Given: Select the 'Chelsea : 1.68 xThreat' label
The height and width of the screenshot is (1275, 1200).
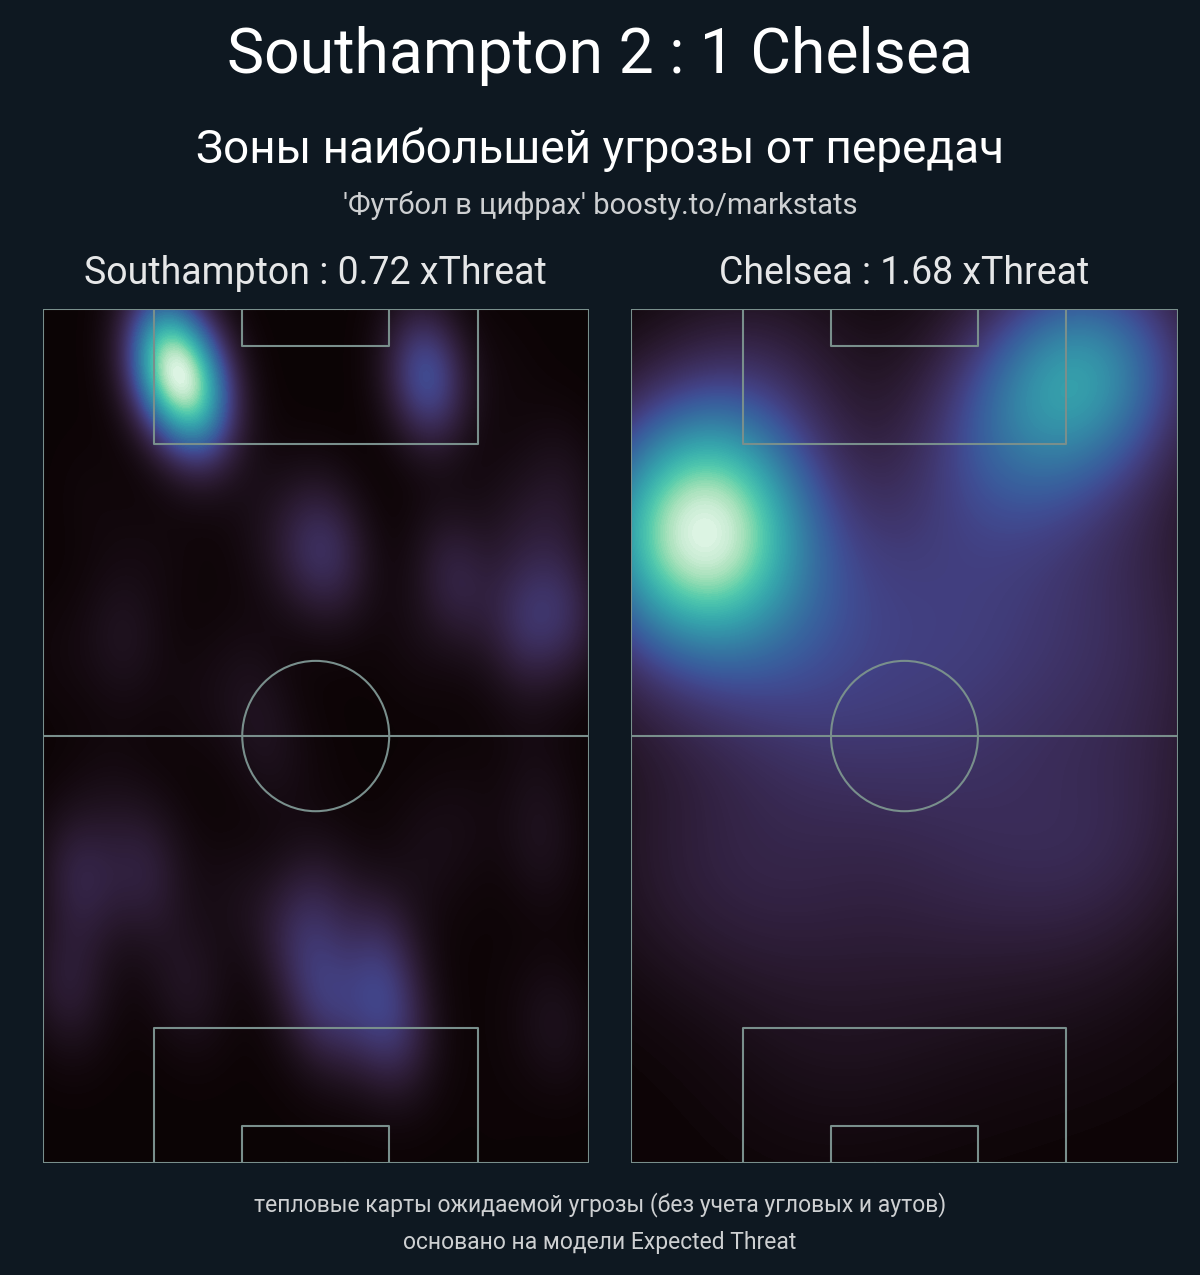Looking at the screenshot, I should (x=903, y=271).
